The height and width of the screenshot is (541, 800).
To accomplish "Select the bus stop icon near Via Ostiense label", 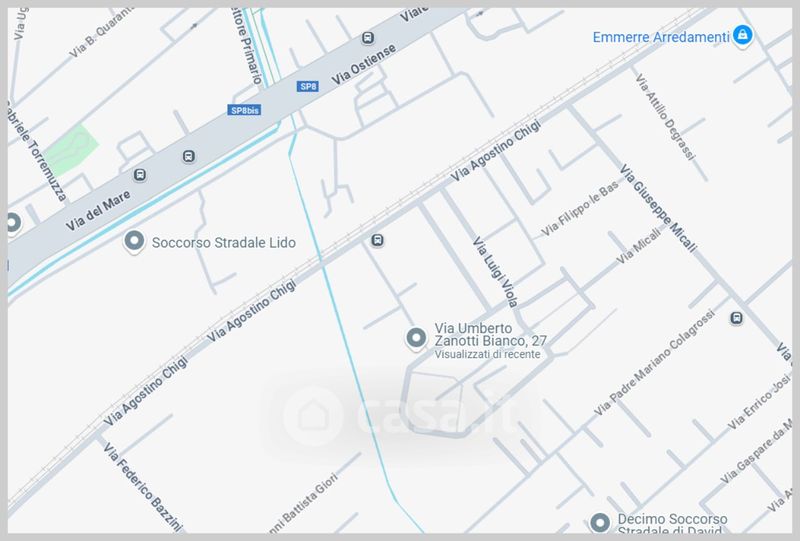I will [x=367, y=38].
